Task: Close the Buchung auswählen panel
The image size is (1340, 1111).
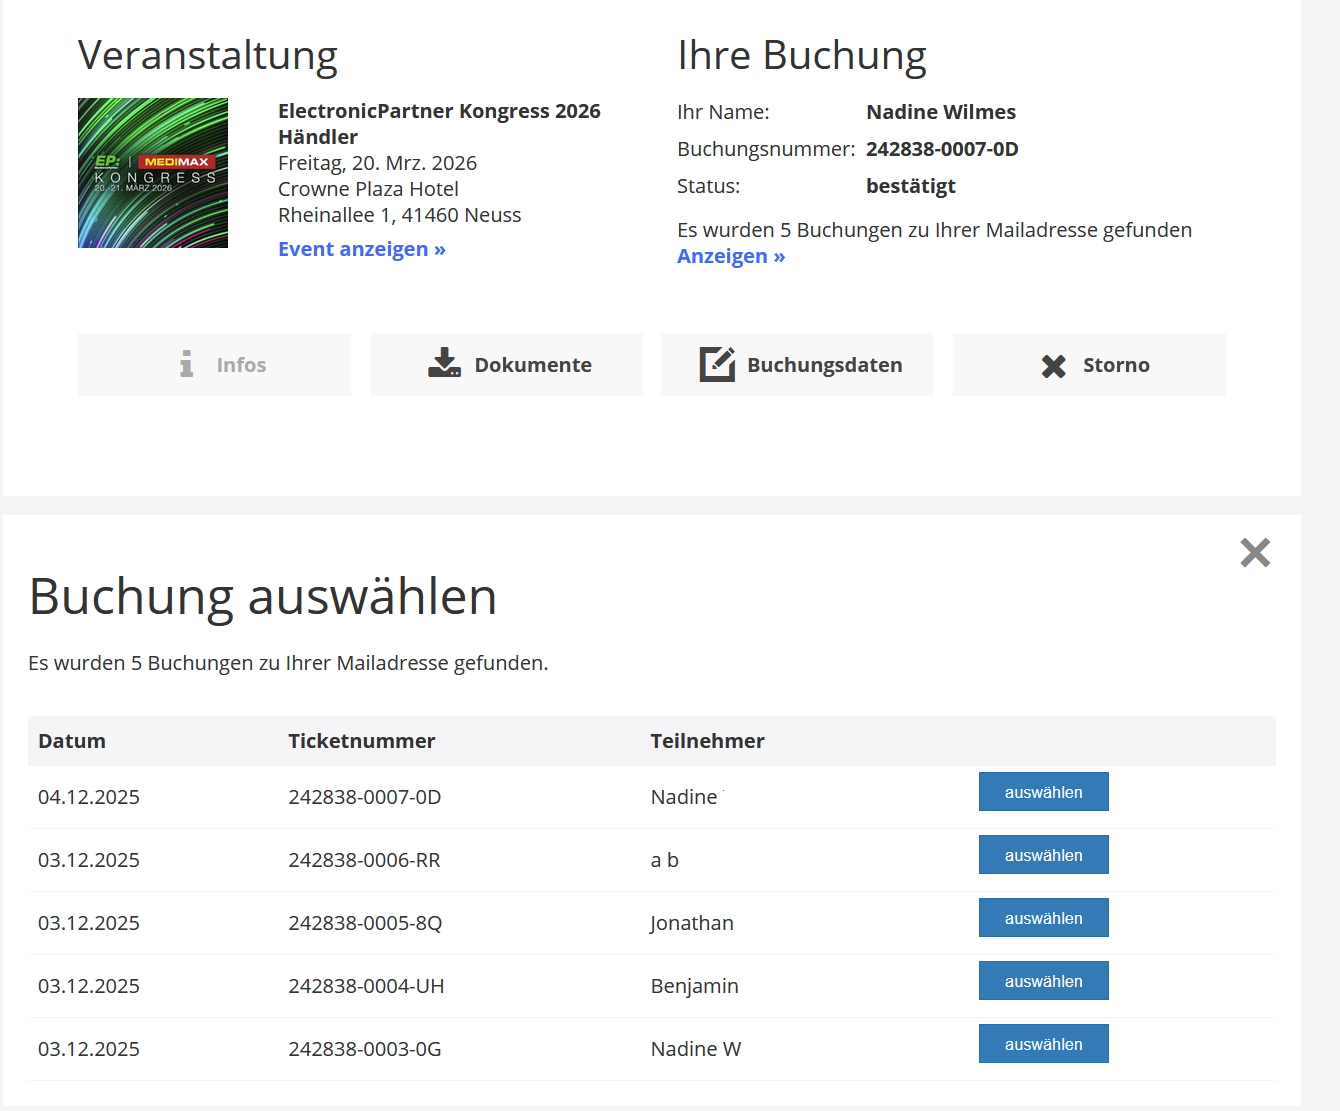Action: point(1254,552)
